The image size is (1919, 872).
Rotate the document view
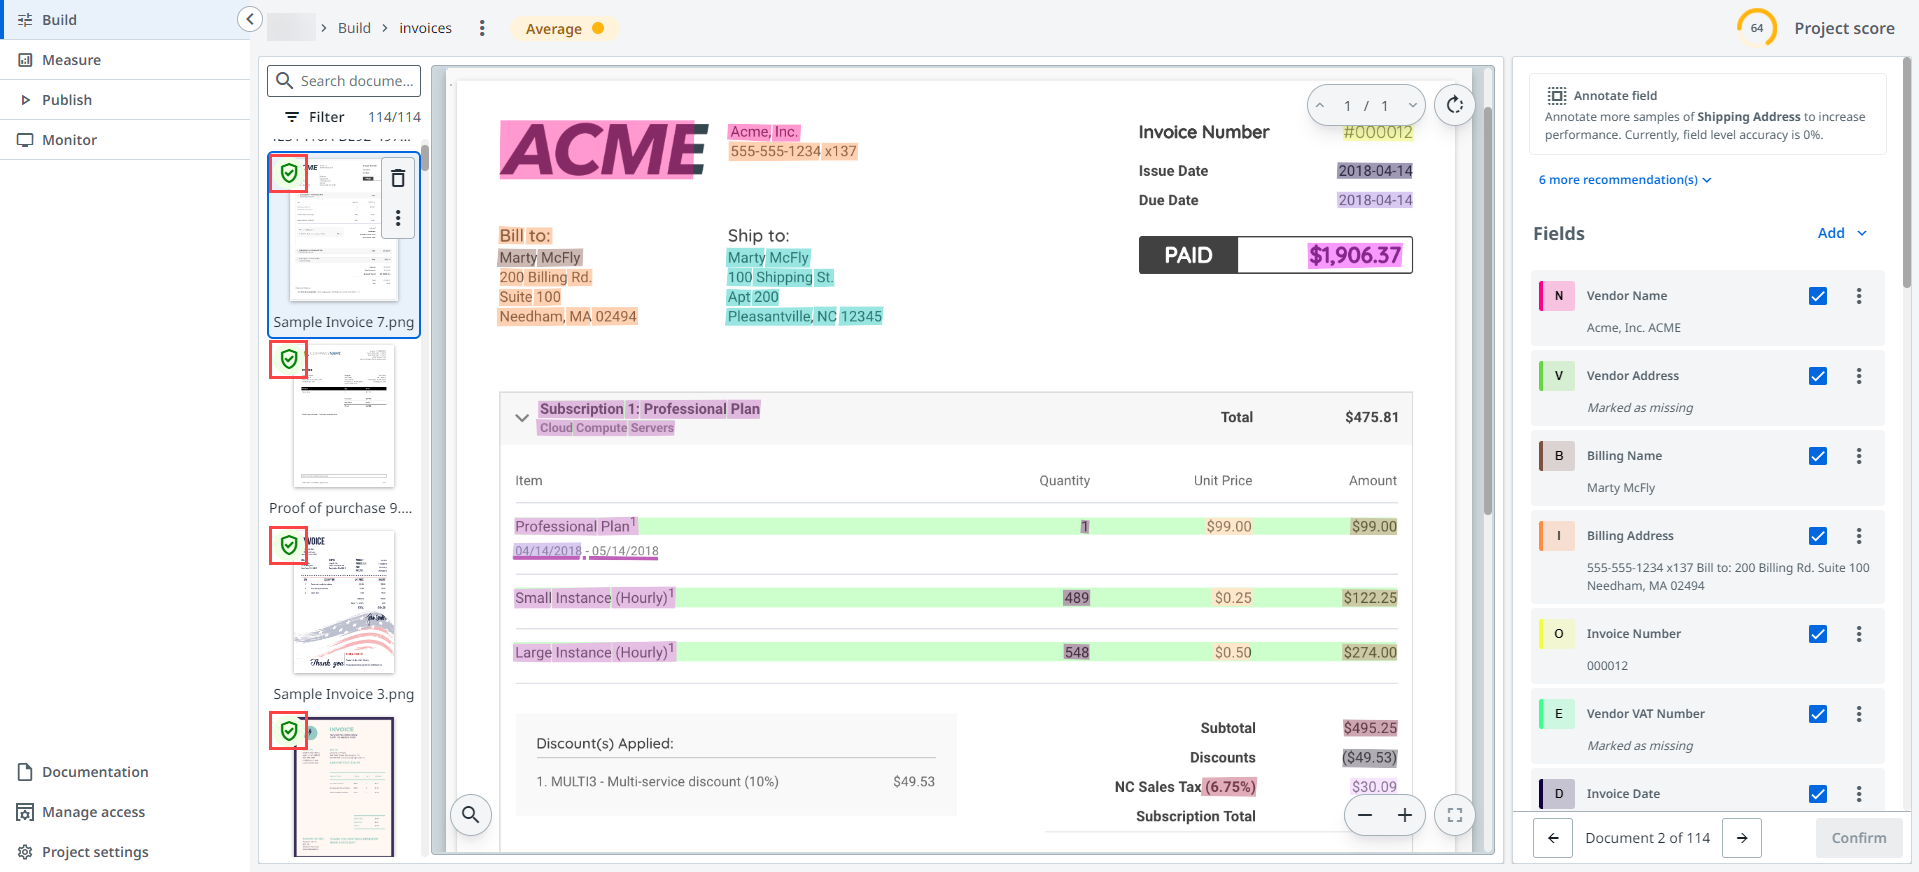(1455, 105)
